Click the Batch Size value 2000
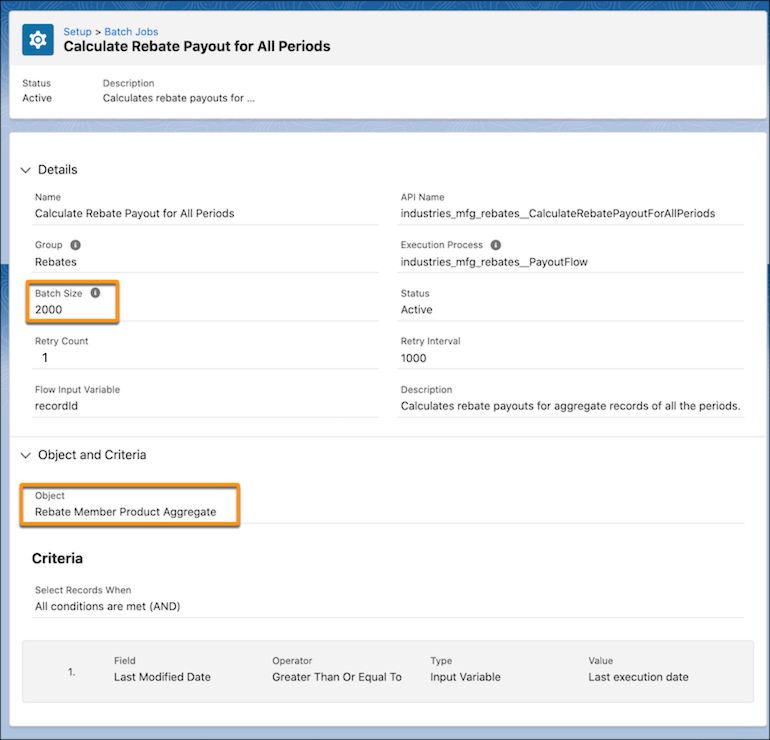 (49, 309)
